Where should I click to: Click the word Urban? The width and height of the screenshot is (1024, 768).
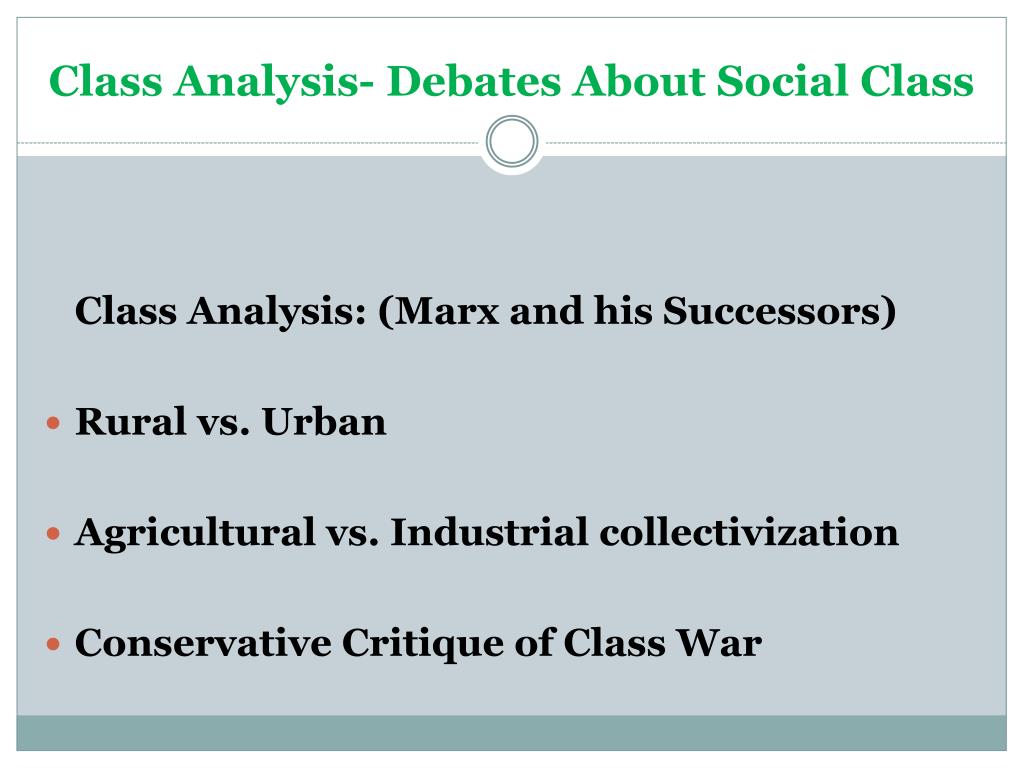point(324,422)
